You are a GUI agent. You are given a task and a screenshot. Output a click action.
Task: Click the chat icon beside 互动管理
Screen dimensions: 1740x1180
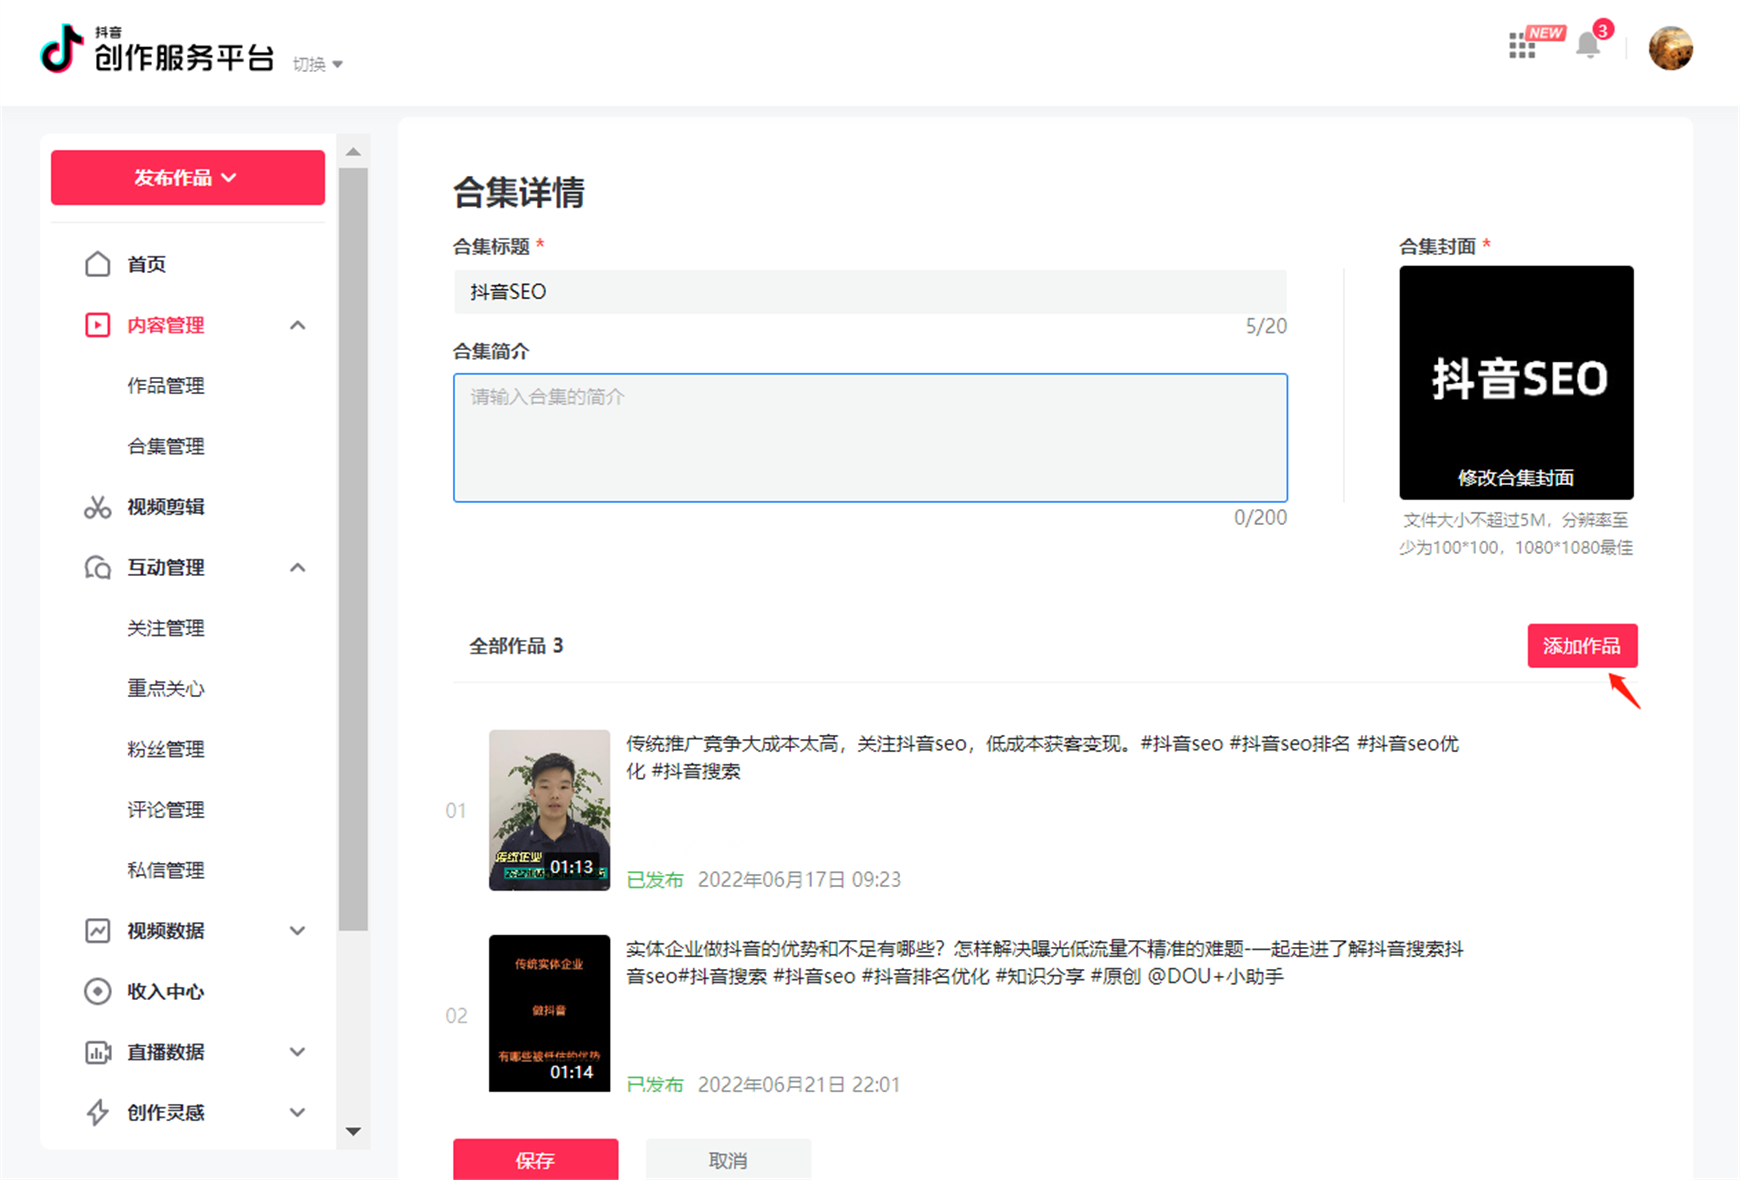tap(98, 568)
